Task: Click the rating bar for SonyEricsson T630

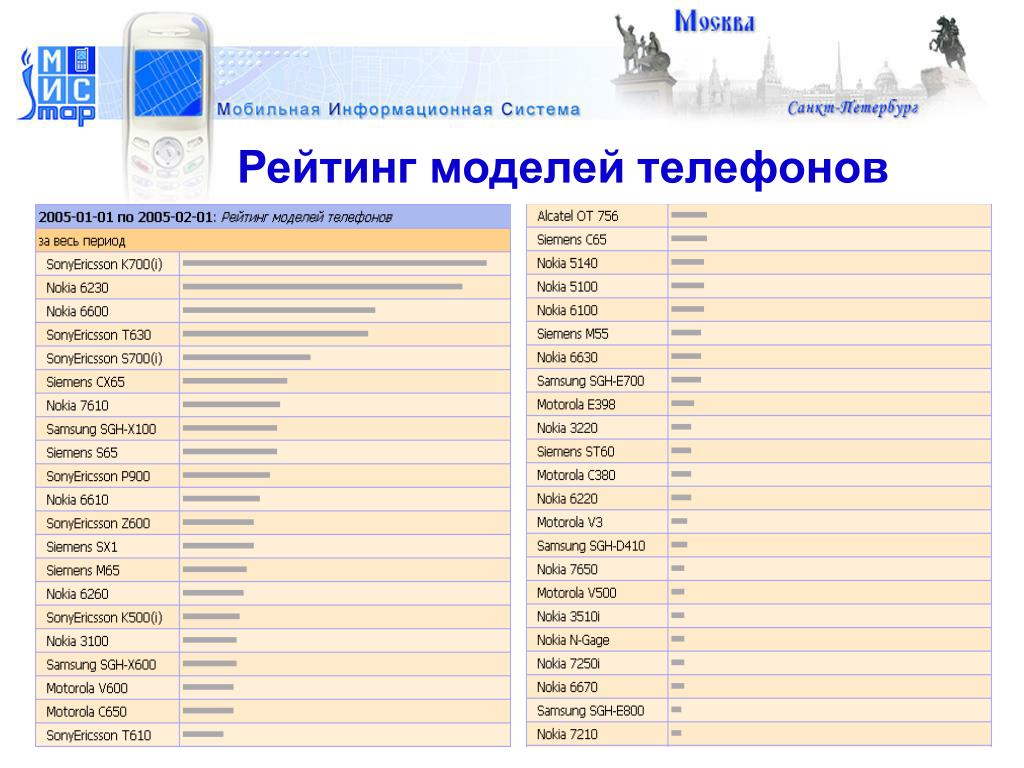Action: [x=276, y=334]
